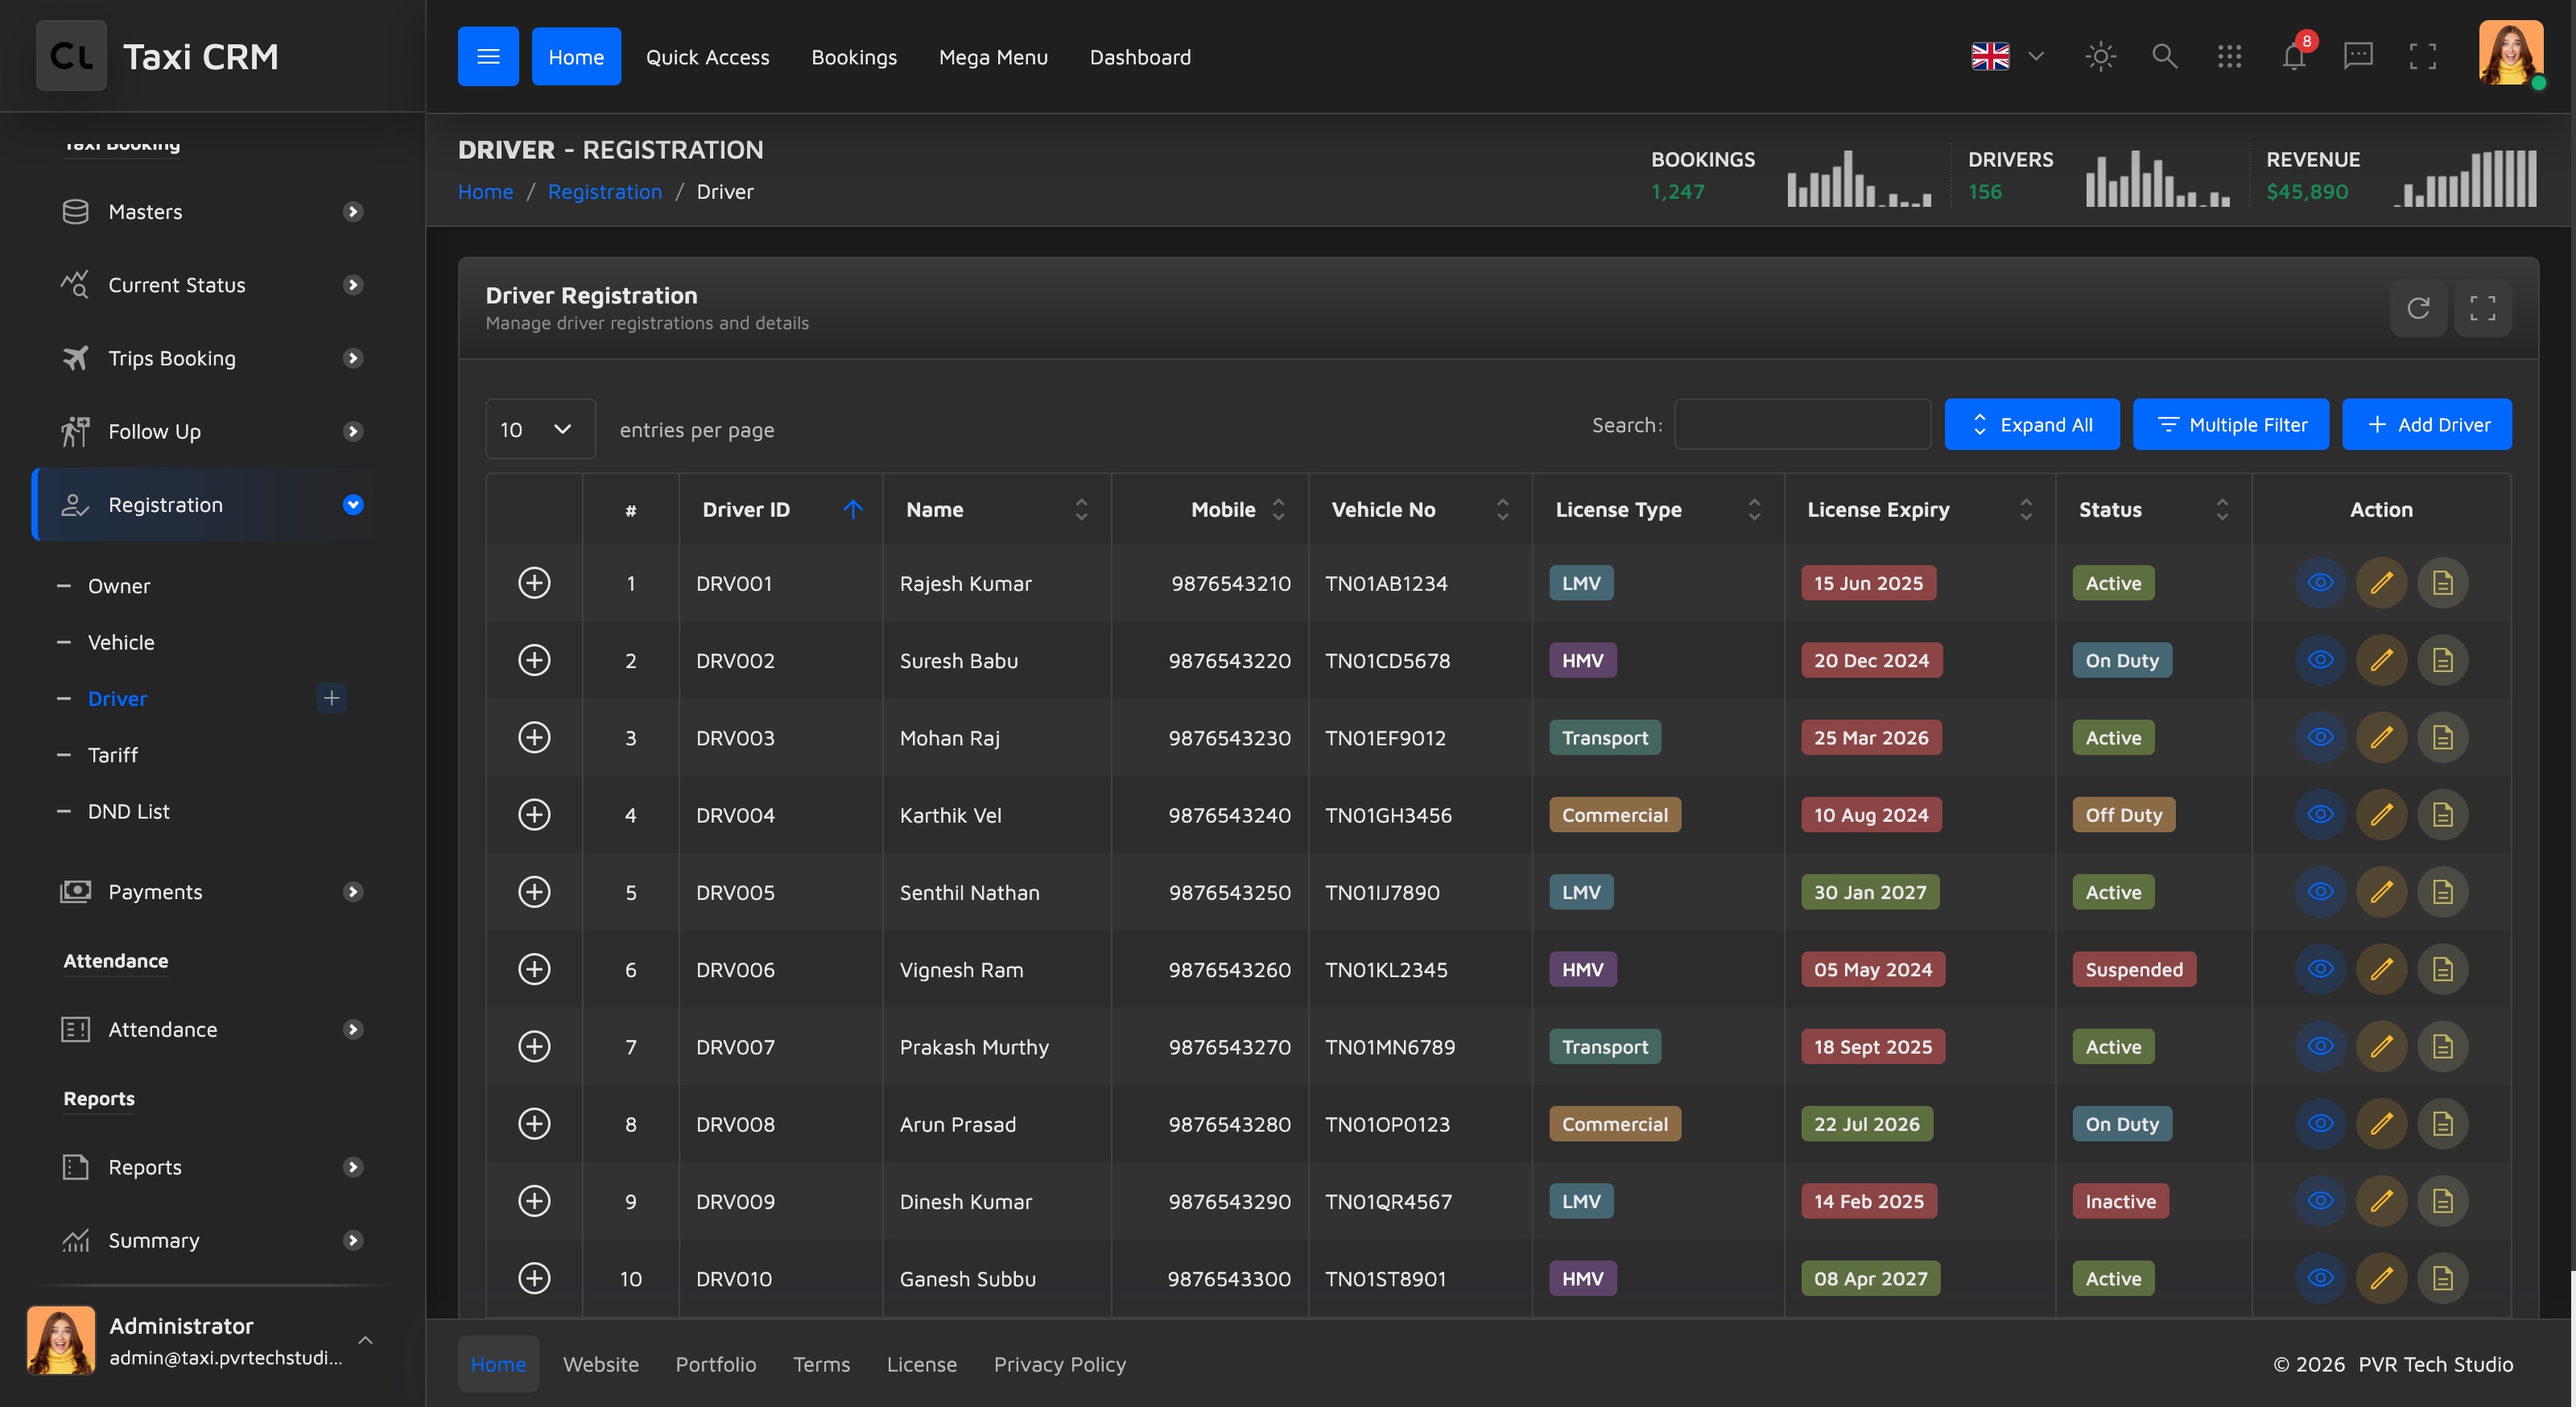View driver Senthil Nathan with the eye icon
The width and height of the screenshot is (2576, 1407).
pyautogui.click(x=2320, y=892)
